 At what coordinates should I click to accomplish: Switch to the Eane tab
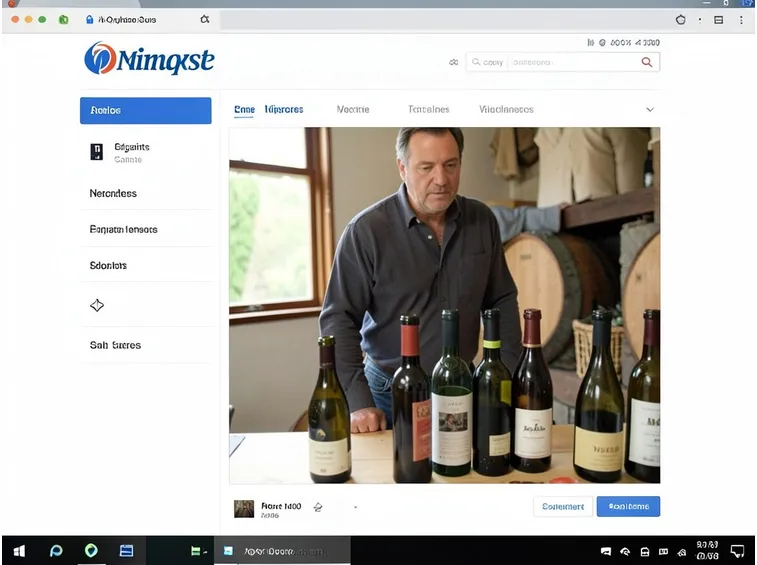pos(244,110)
